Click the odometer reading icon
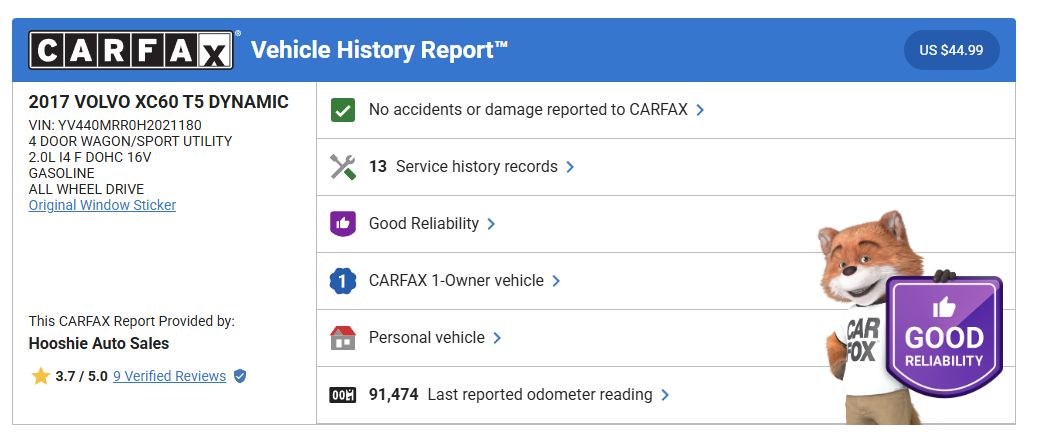Viewport: 1048px width, 435px height. (343, 395)
